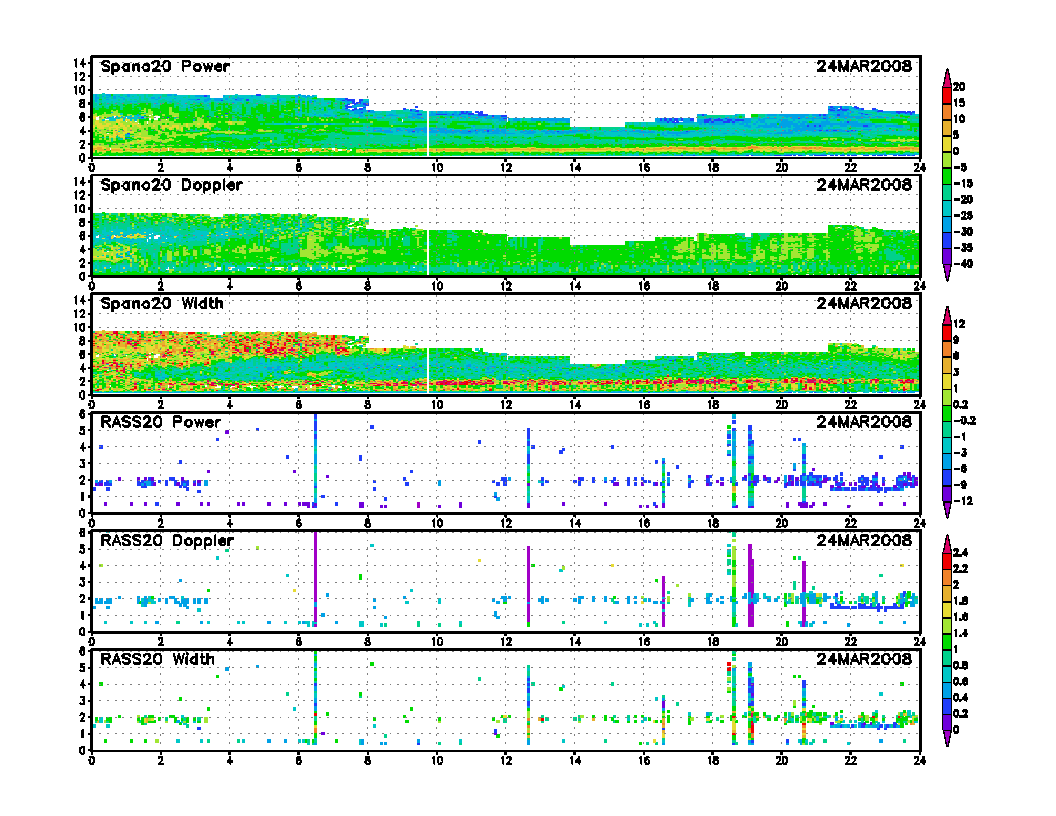Viewport: 1056px width, 816px height.
Task: Click the purple vertical streak near hour 6.5 in RASS20 Doppler
Action: [x=315, y=579]
